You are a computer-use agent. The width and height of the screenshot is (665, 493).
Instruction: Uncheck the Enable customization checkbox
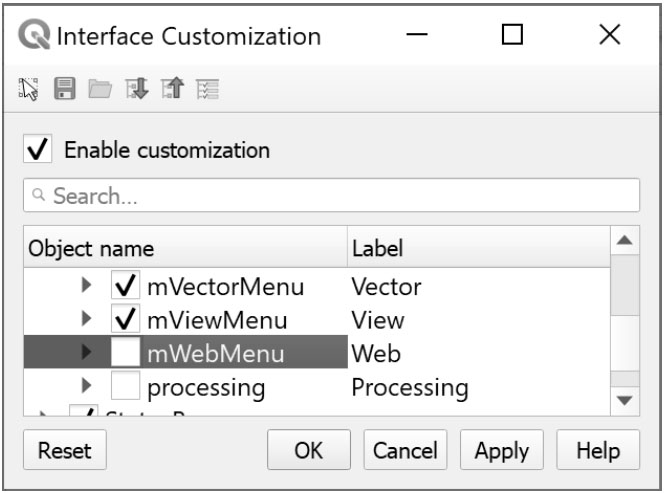tap(37, 151)
